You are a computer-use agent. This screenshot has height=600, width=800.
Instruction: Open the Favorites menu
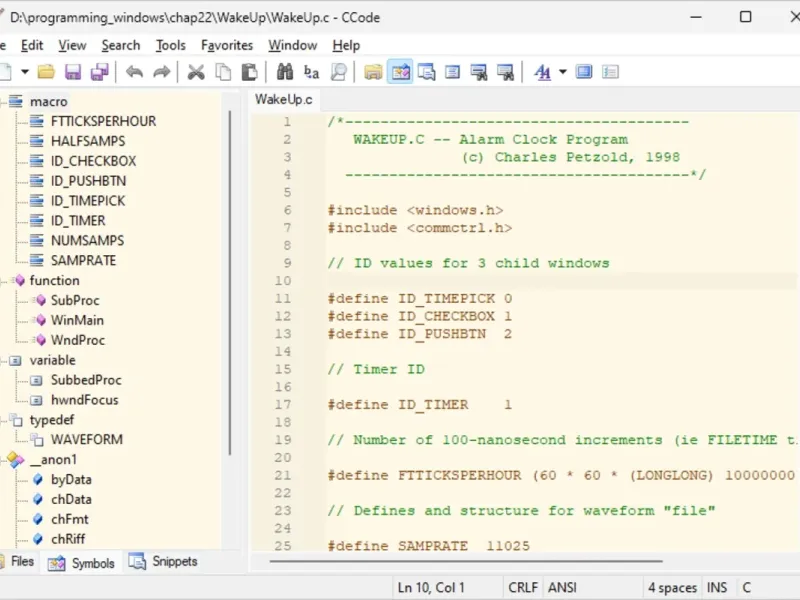(227, 45)
